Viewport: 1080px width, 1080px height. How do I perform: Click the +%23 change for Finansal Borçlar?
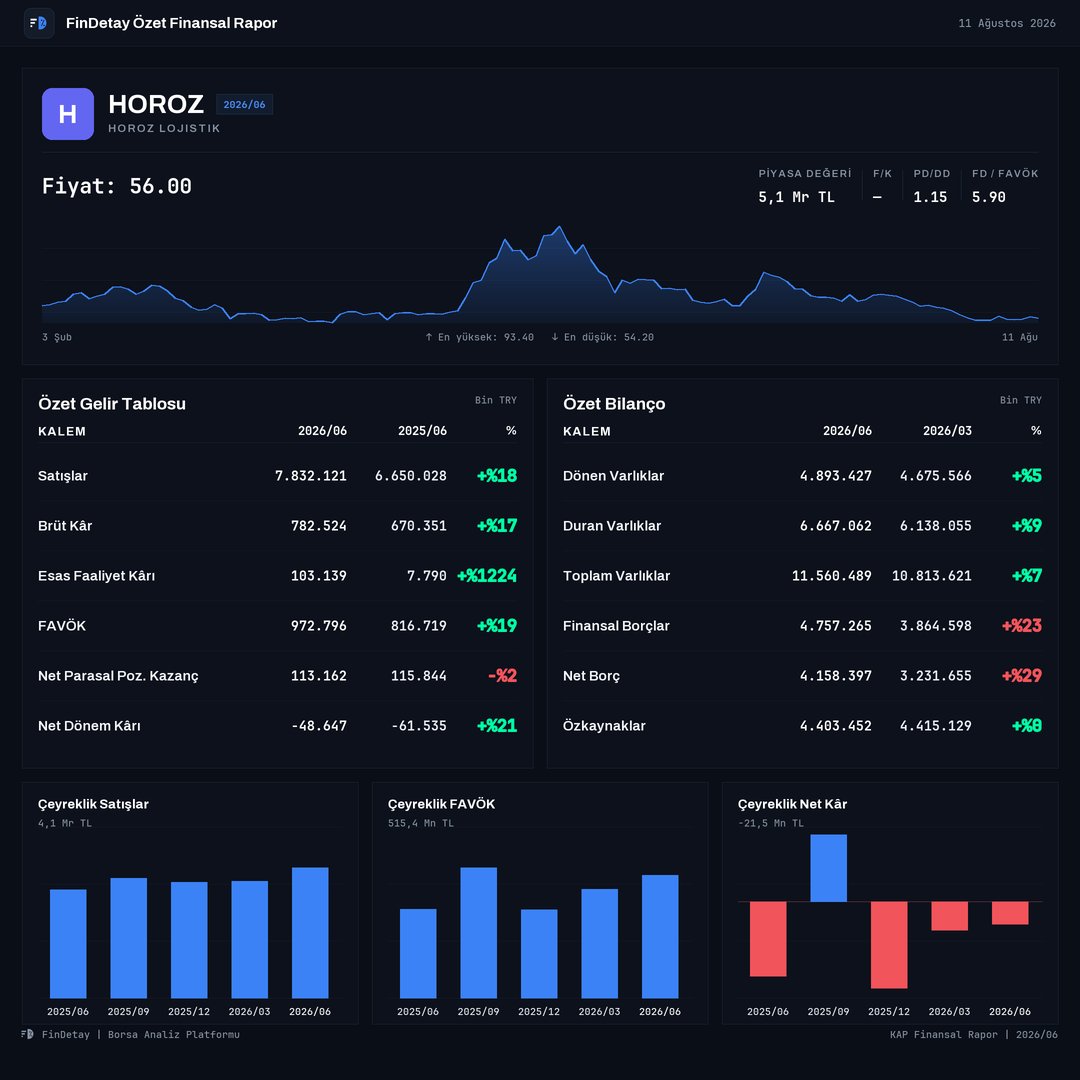pyautogui.click(x=1021, y=625)
